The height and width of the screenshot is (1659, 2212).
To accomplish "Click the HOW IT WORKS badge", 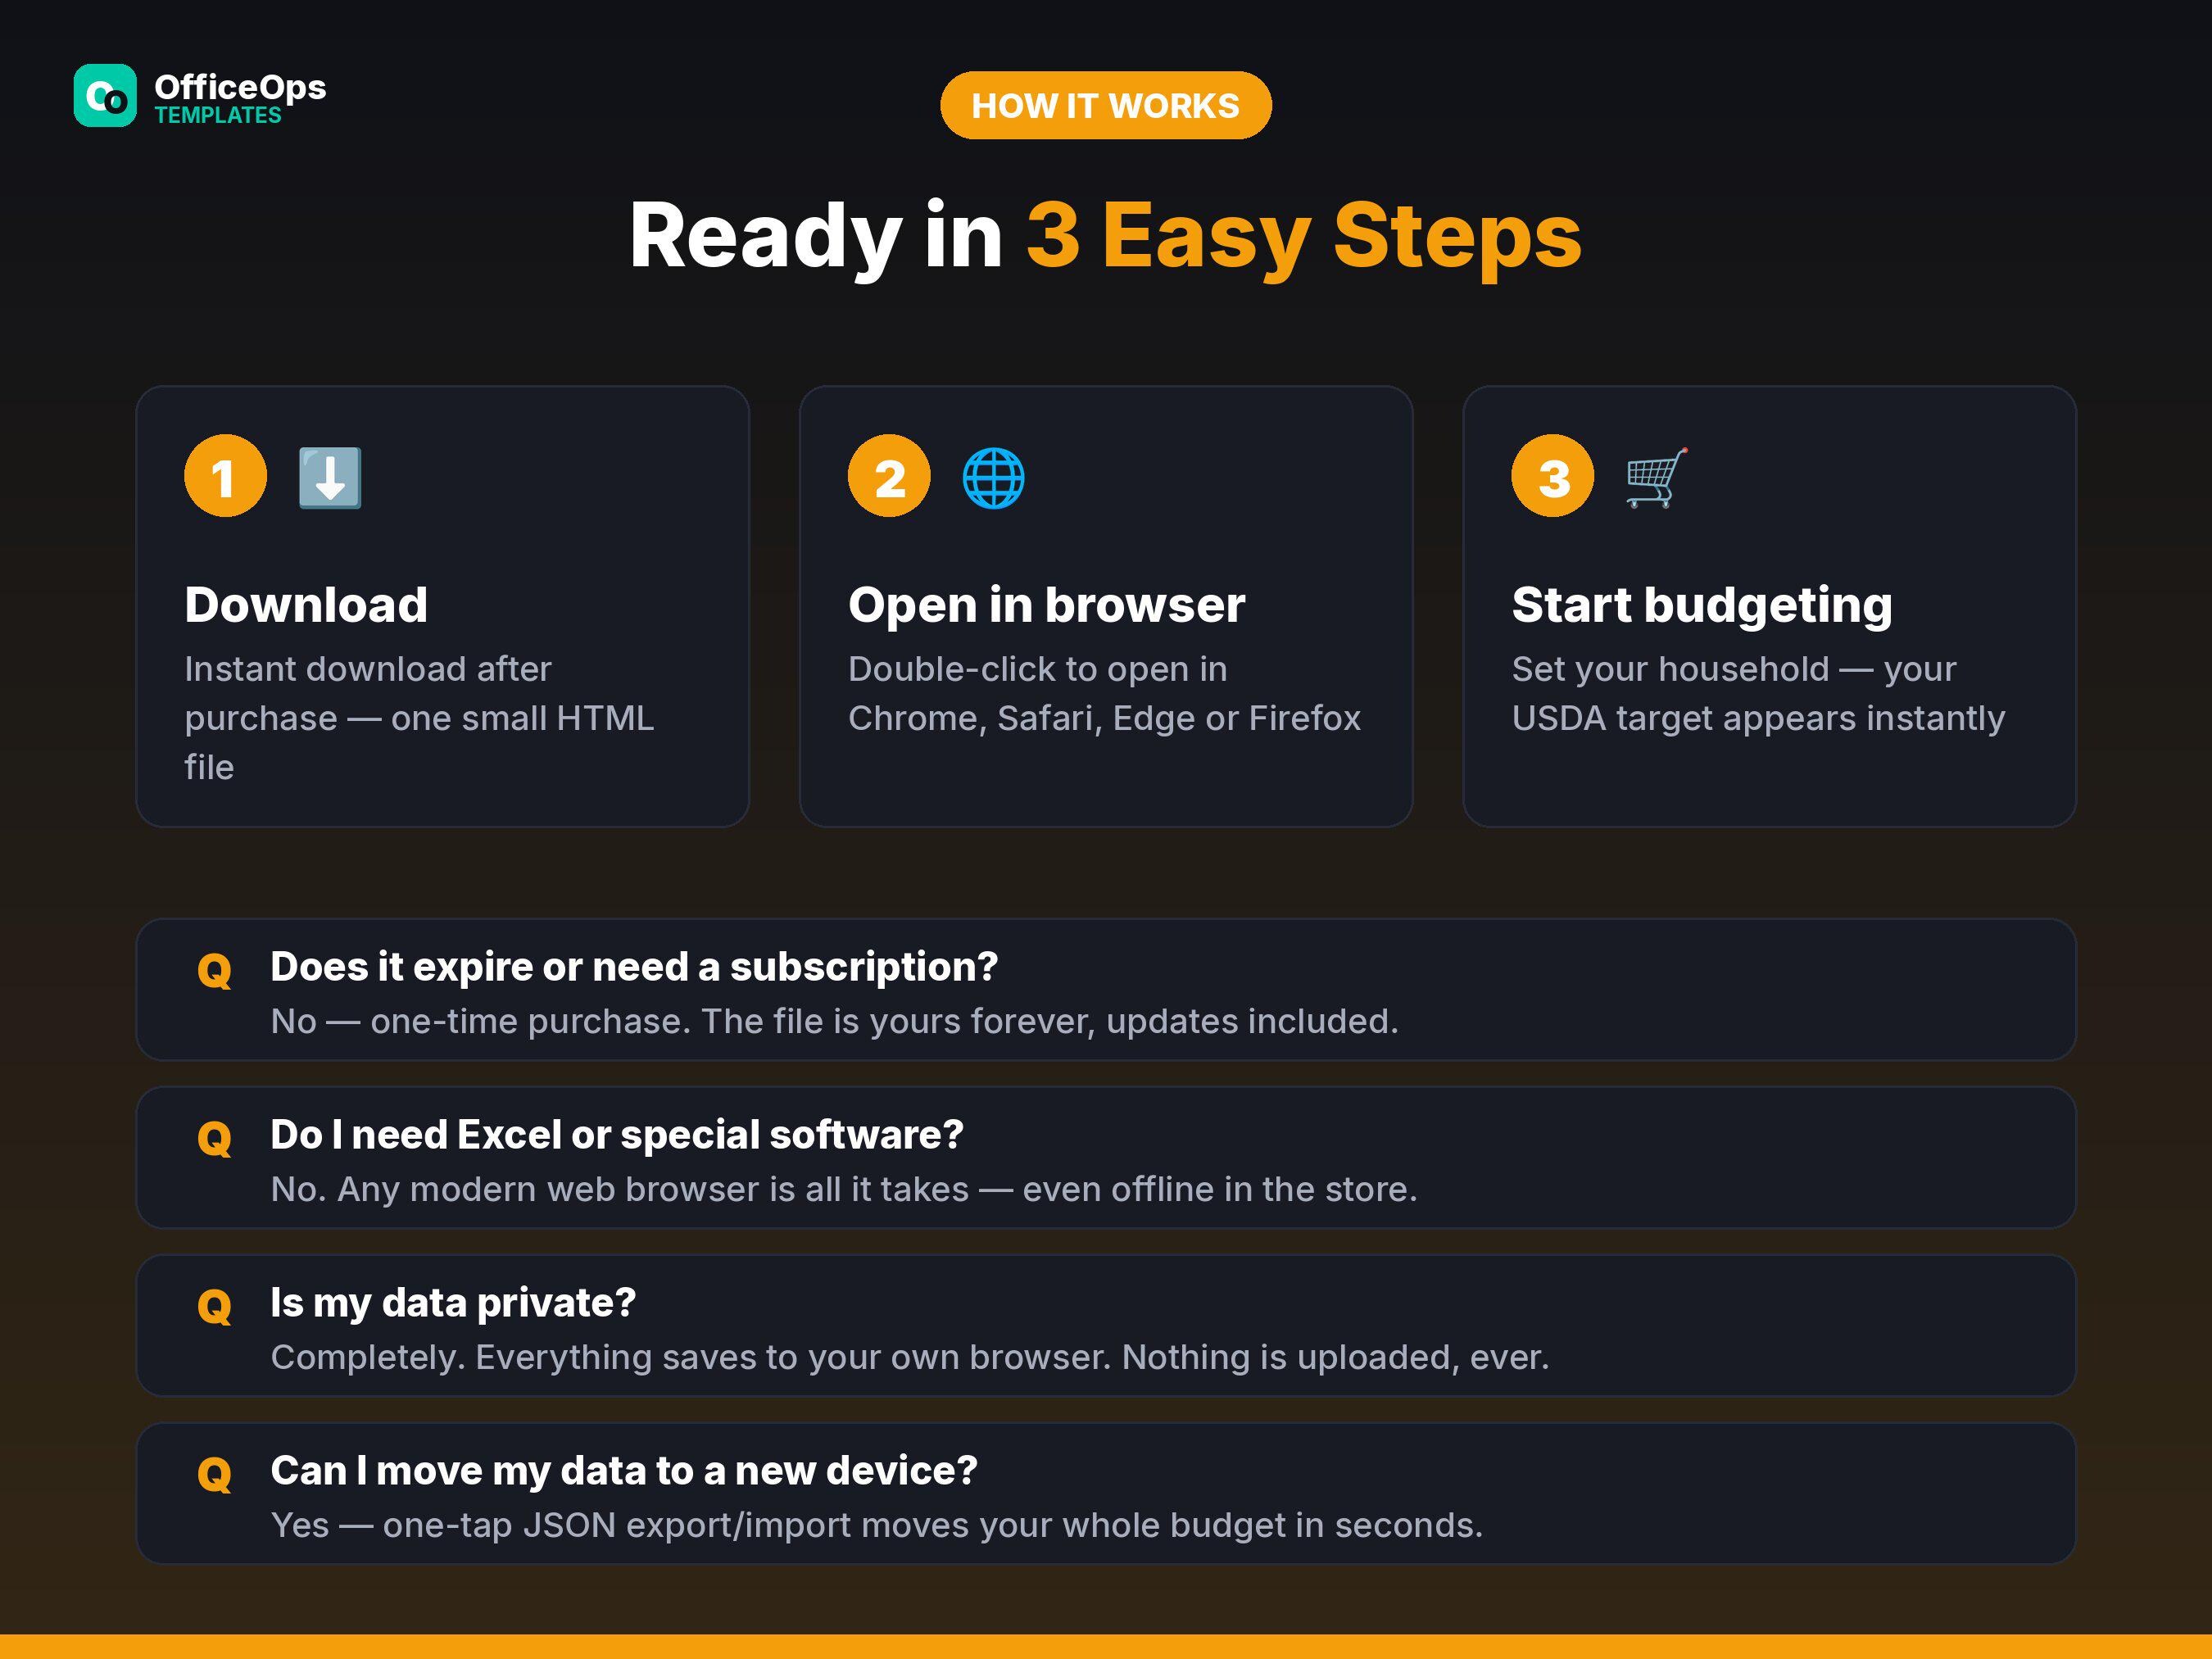I will tap(1105, 105).
